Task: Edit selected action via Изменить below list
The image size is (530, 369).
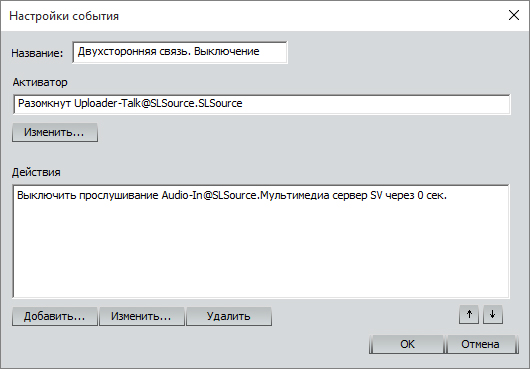Action: pyautogui.click(x=142, y=316)
